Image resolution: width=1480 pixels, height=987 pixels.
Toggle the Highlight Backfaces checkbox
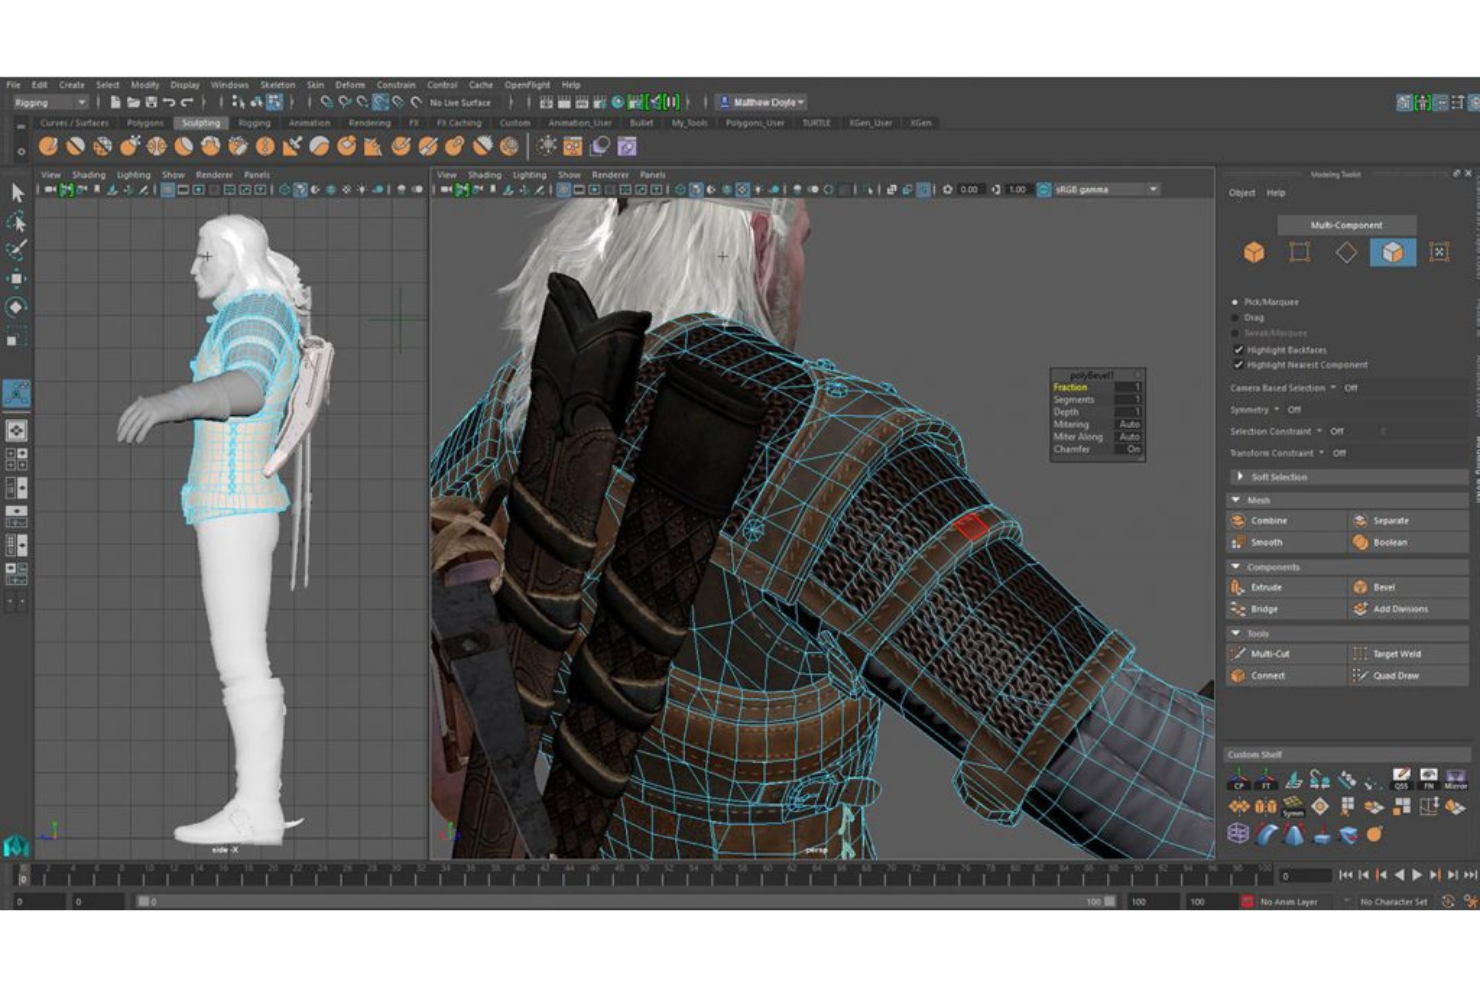point(1238,350)
